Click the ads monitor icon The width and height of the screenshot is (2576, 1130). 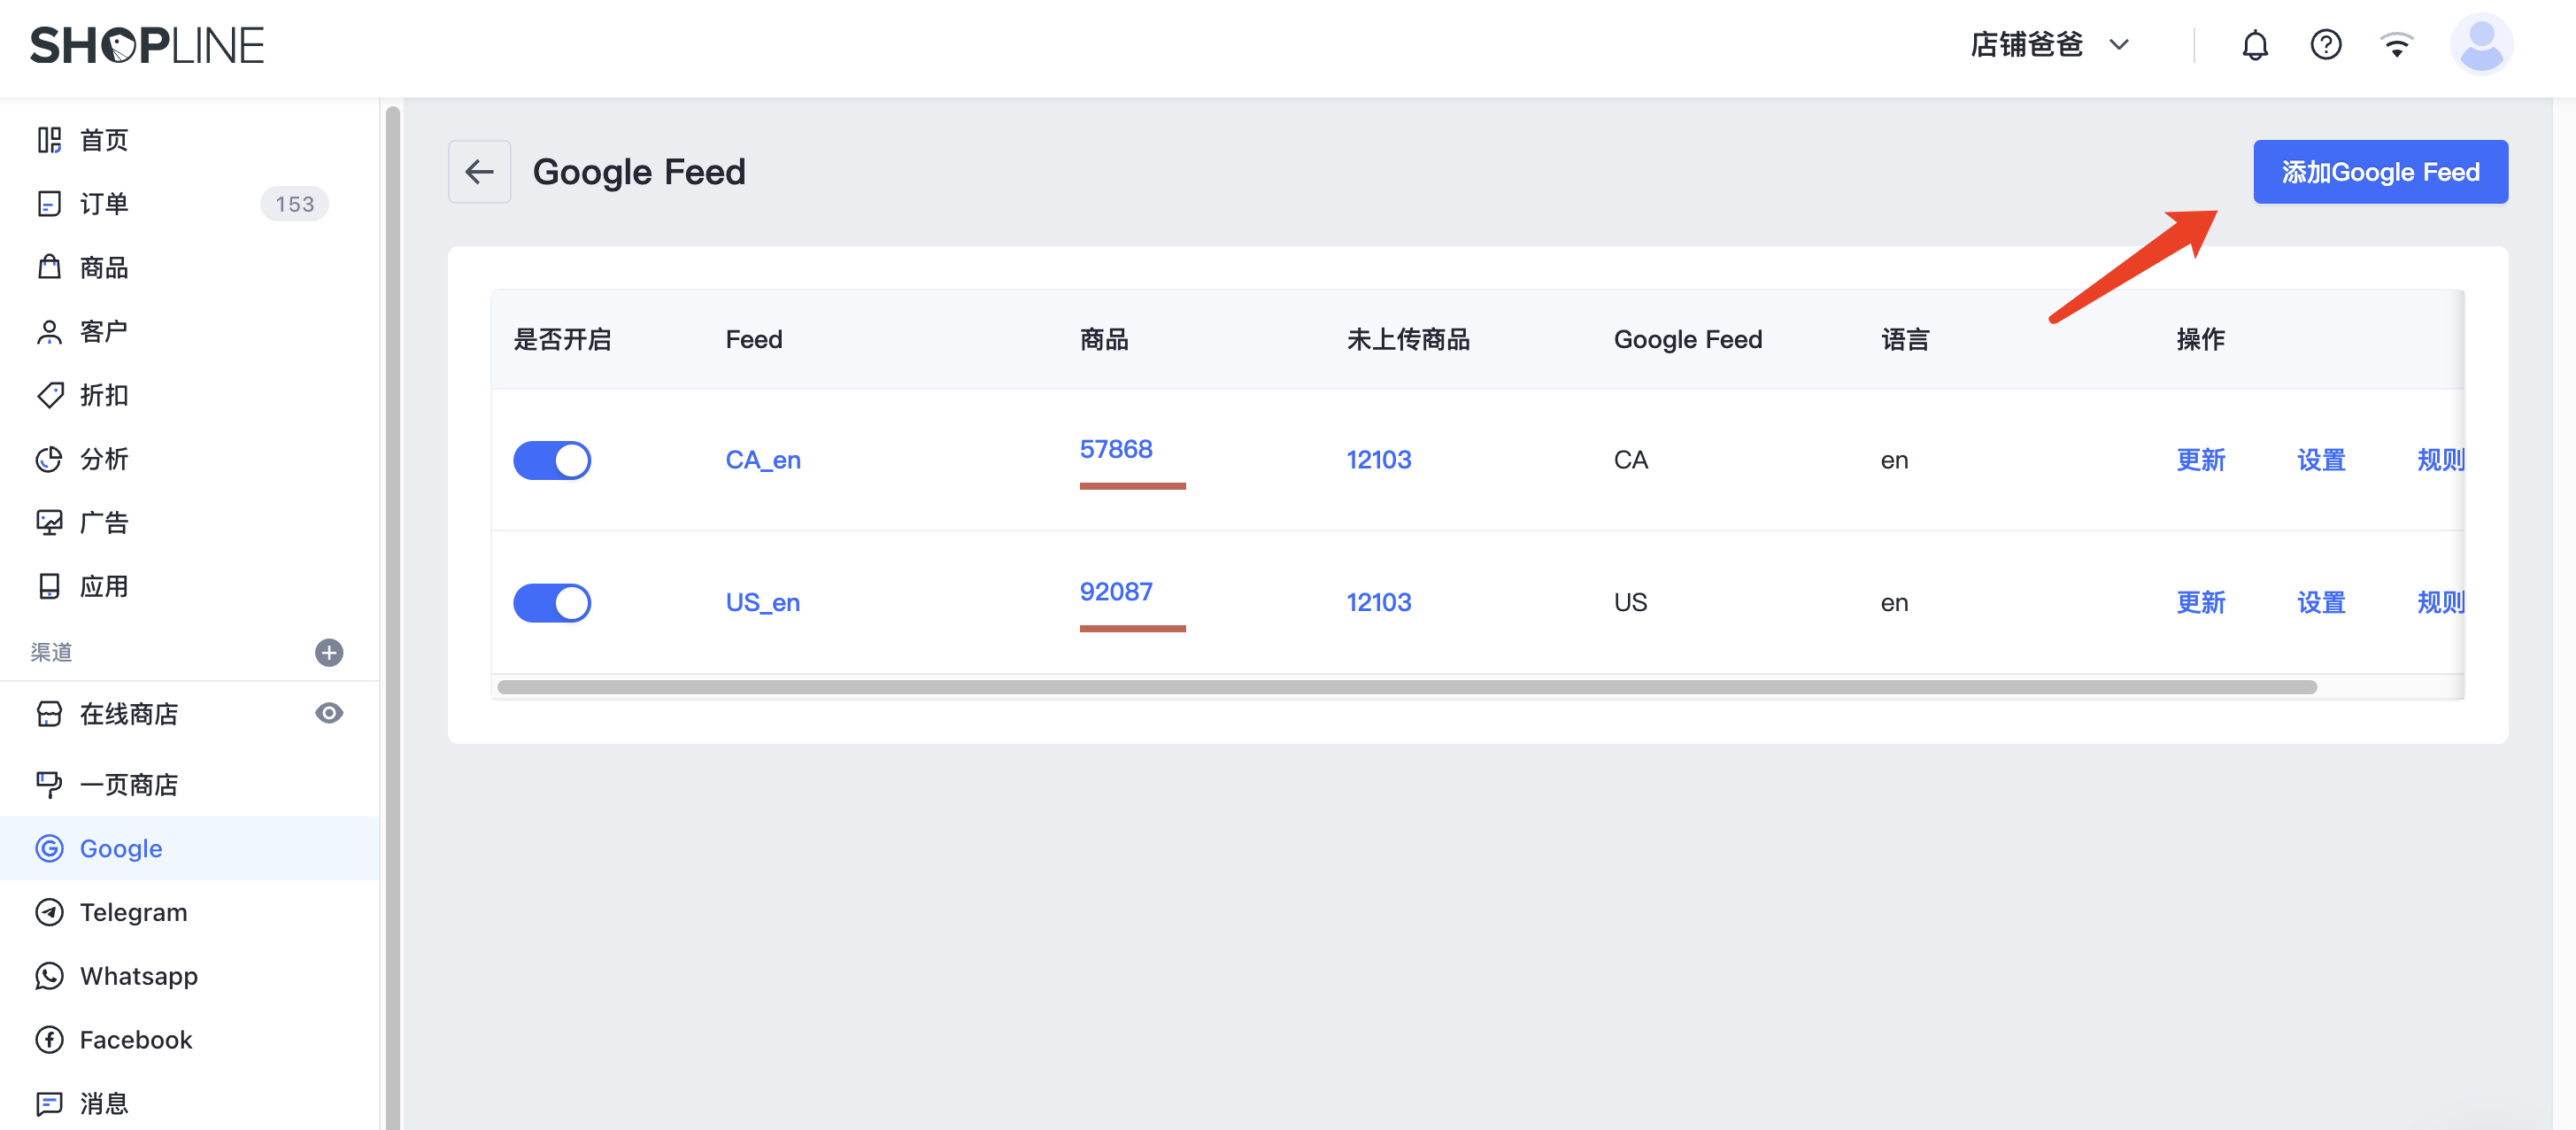pyautogui.click(x=49, y=523)
